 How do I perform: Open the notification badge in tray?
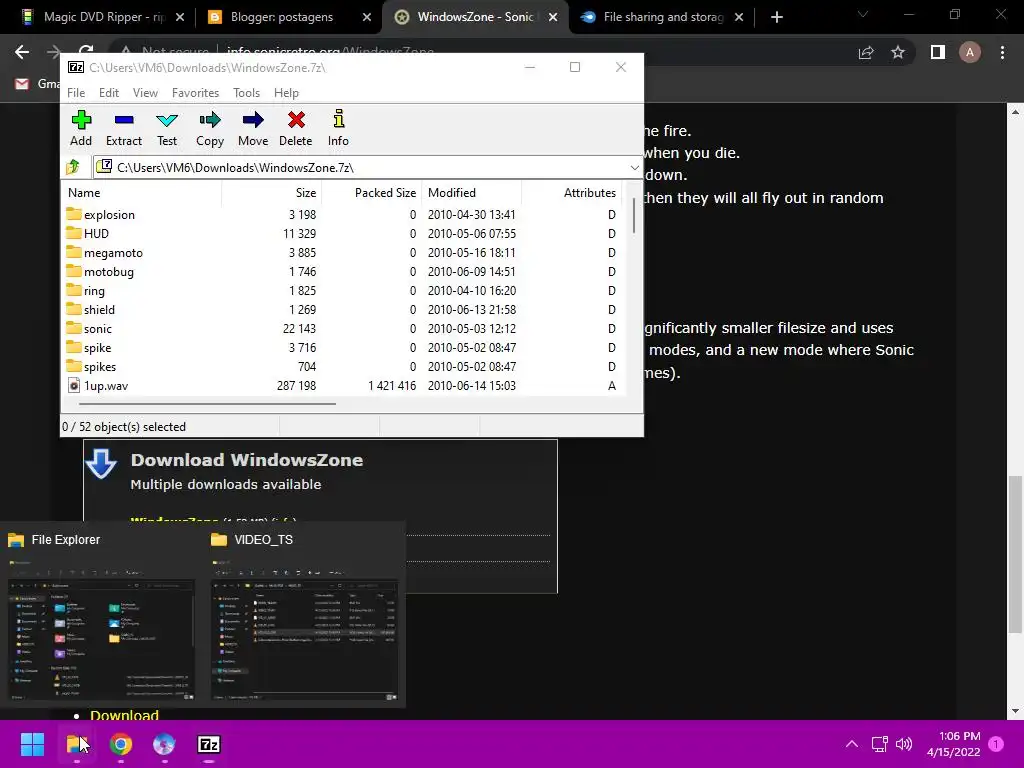996,744
